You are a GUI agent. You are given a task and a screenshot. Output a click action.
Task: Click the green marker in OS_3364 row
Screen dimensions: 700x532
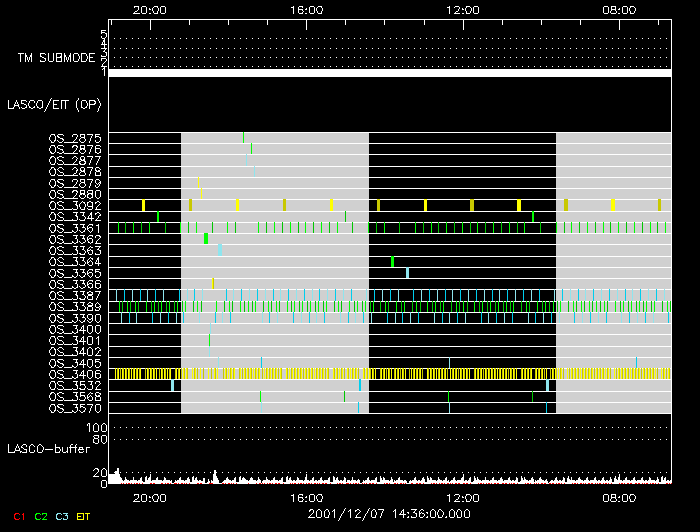click(392, 262)
